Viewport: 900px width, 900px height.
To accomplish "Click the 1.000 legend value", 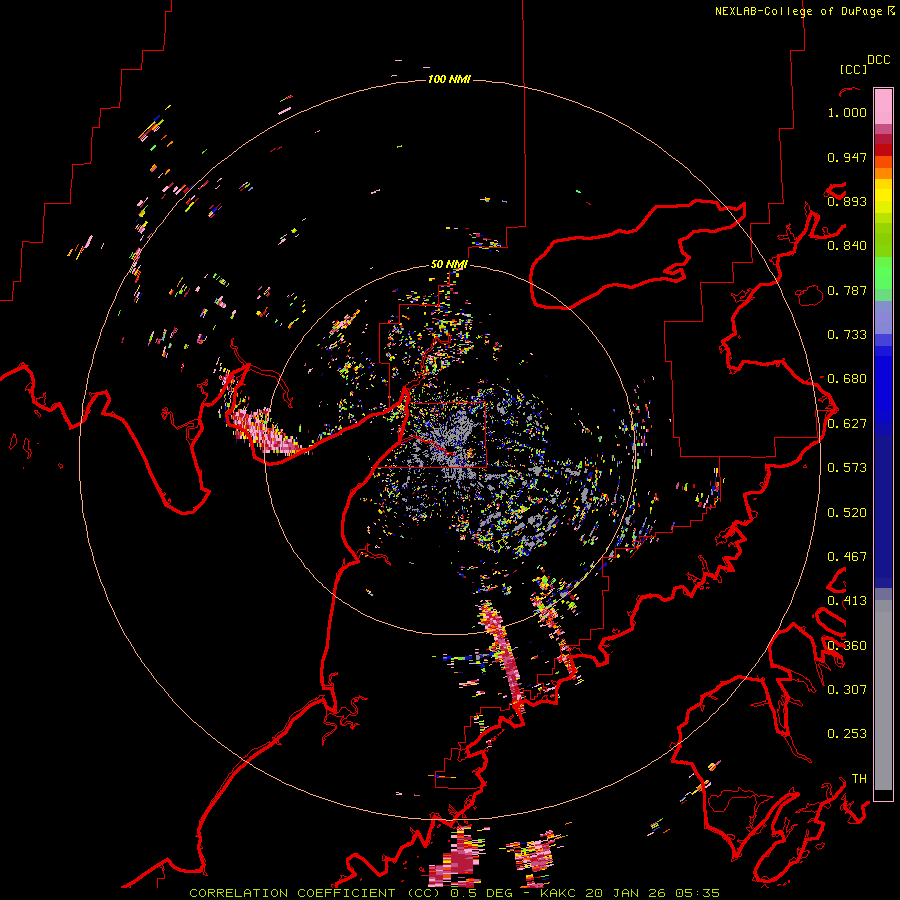I will pyautogui.click(x=847, y=112).
